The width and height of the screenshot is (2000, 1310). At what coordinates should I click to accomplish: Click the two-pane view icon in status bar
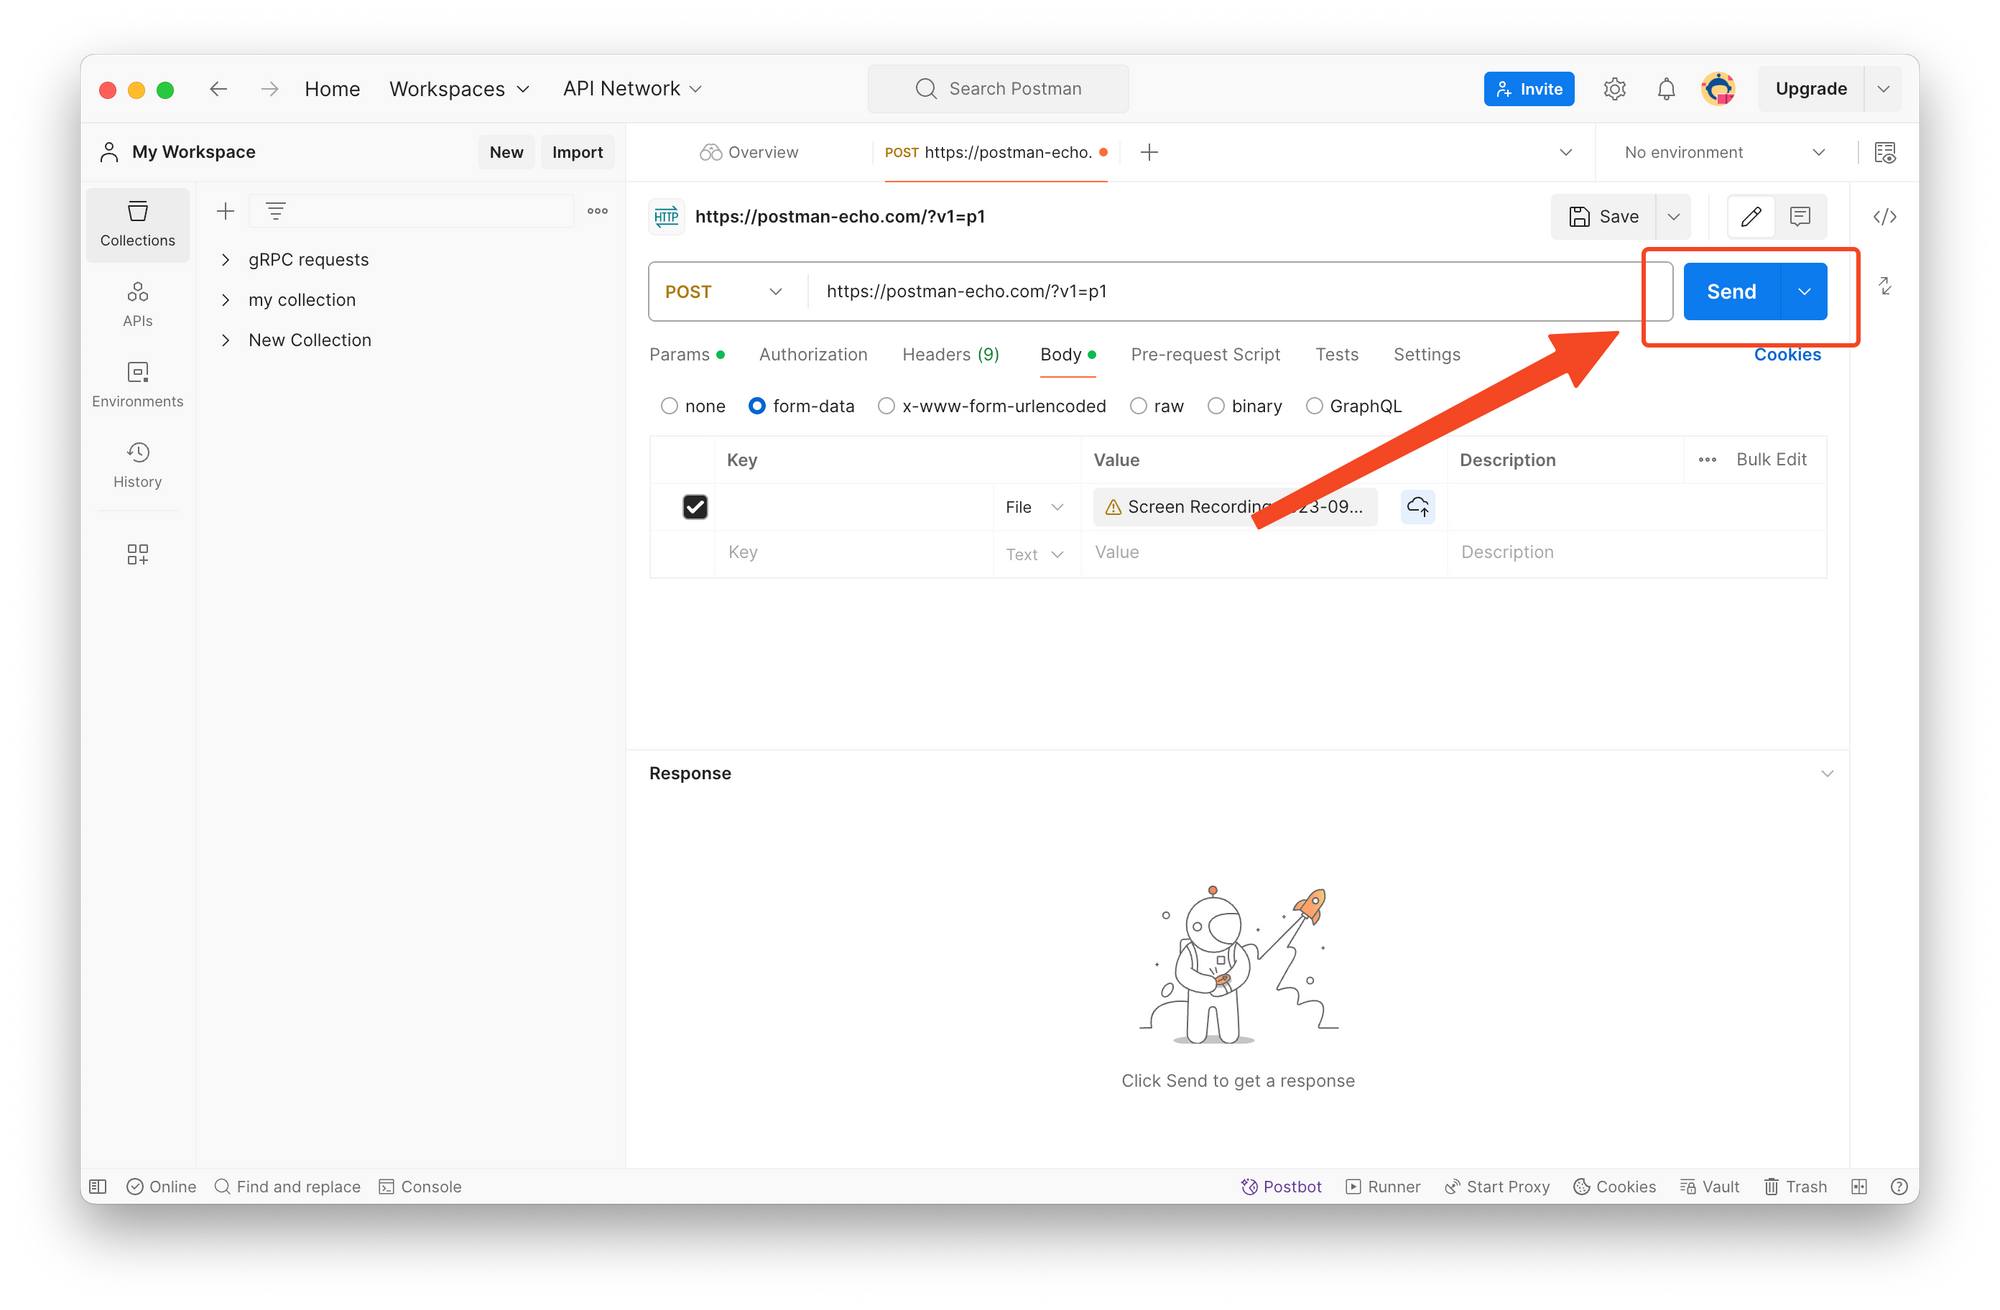(x=1859, y=1186)
